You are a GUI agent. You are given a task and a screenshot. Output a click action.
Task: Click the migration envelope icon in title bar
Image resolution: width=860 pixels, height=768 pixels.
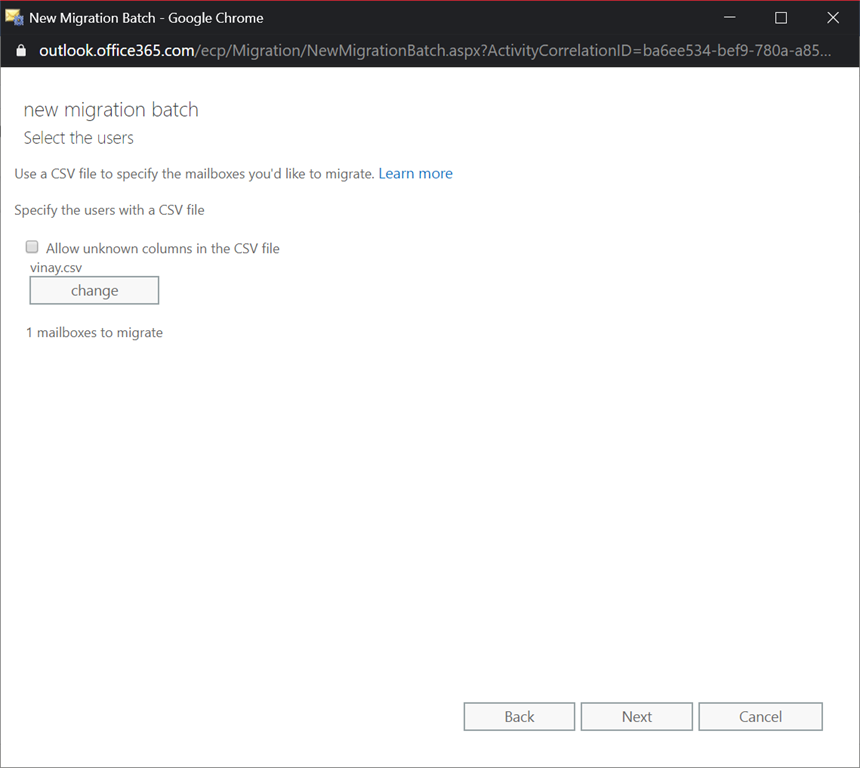pos(15,18)
